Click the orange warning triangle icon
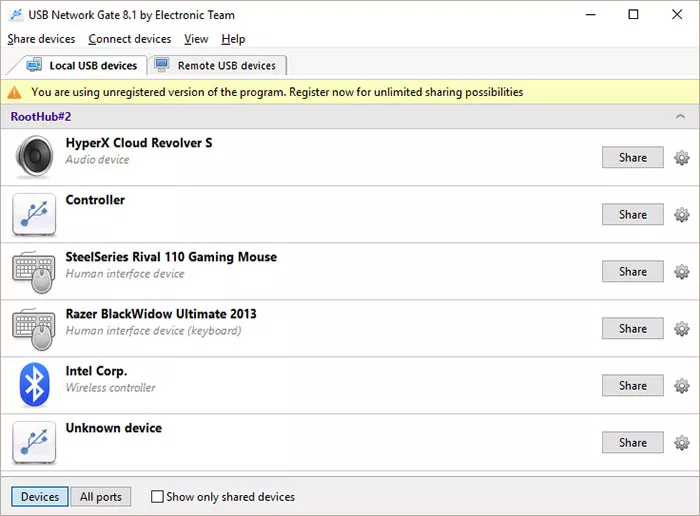 click(14, 92)
